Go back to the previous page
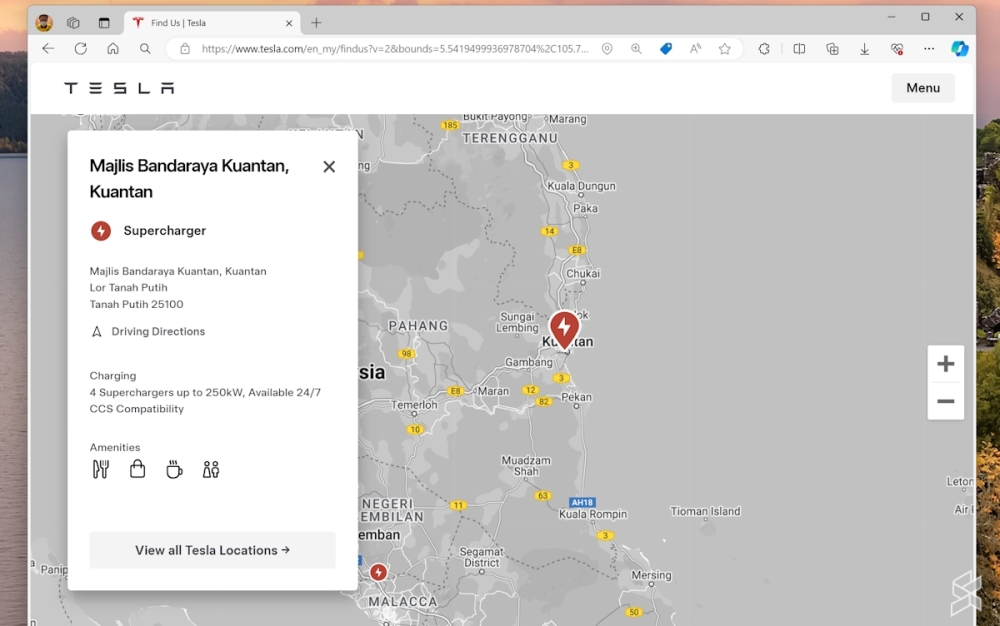 tap(48, 48)
